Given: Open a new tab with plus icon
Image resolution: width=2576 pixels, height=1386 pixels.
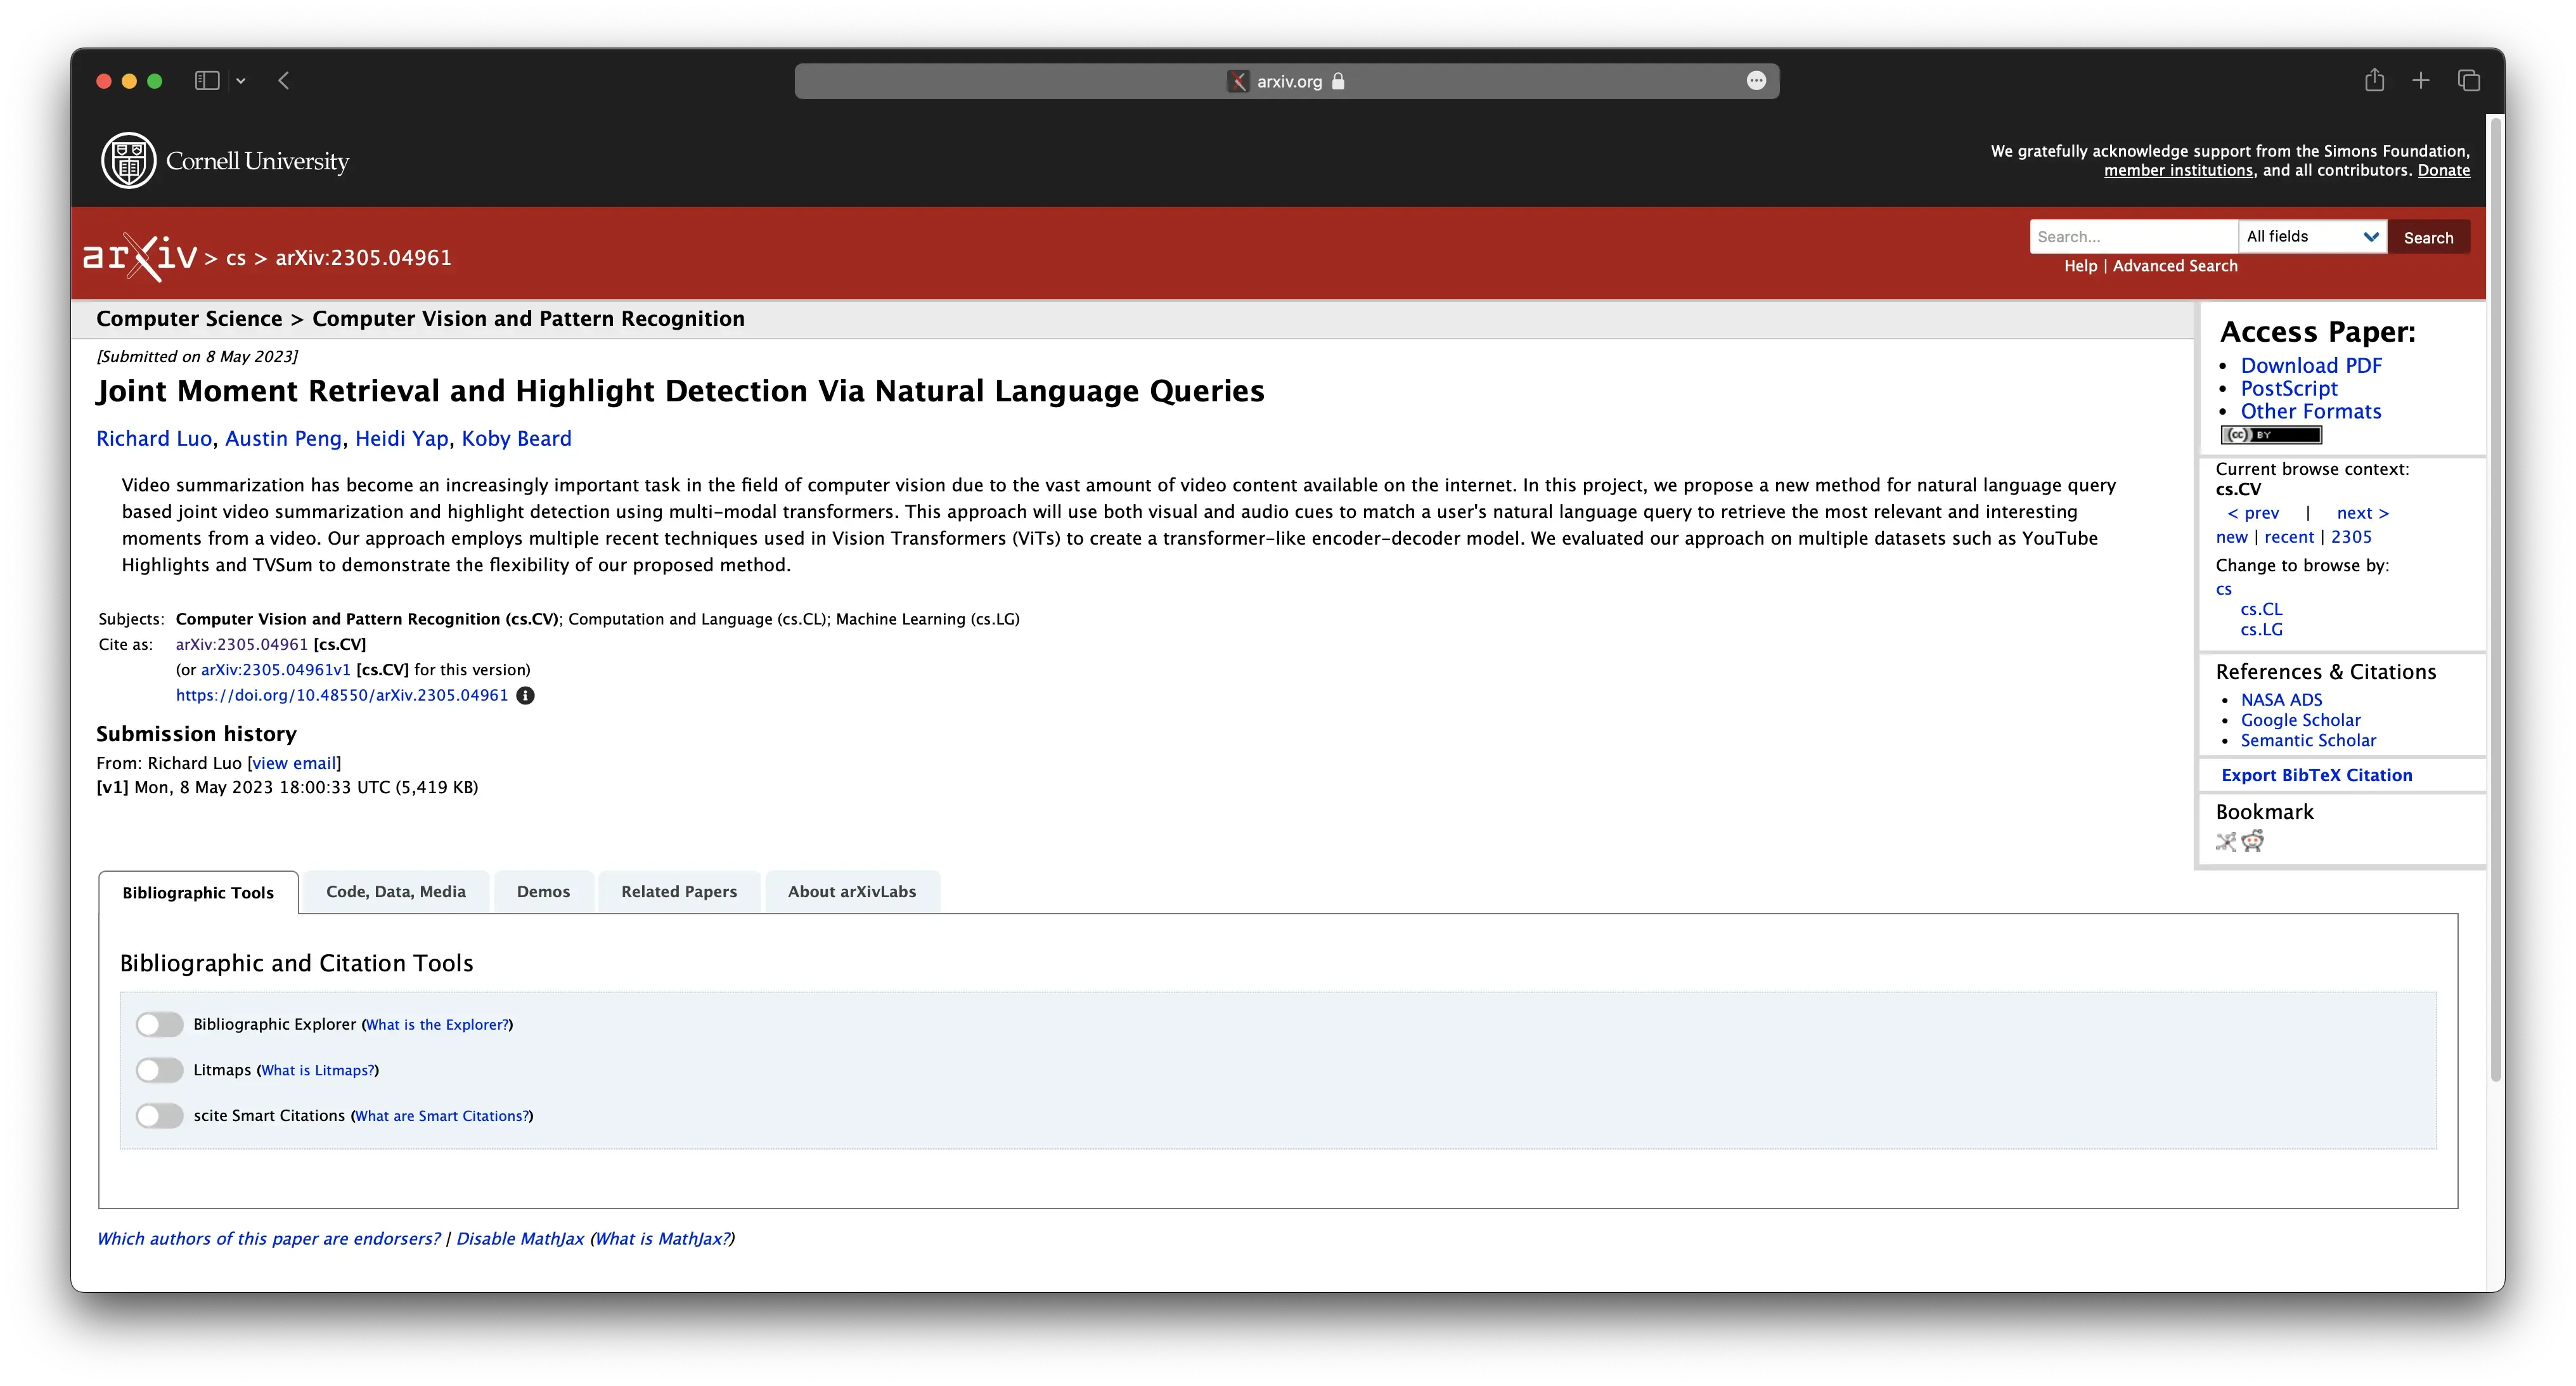Looking at the screenshot, I should point(2420,81).
